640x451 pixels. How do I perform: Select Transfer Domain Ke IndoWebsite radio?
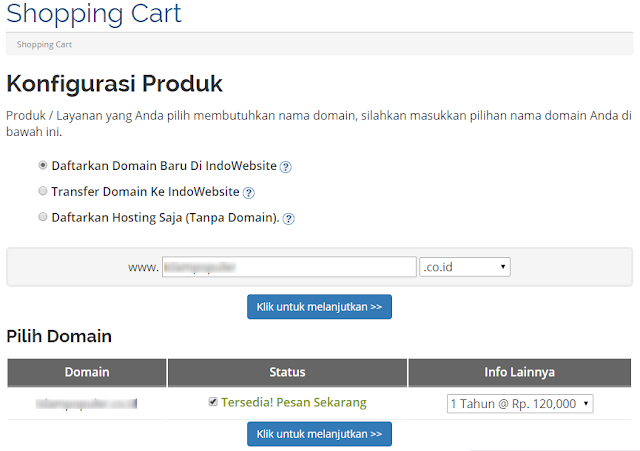(43, 191)
